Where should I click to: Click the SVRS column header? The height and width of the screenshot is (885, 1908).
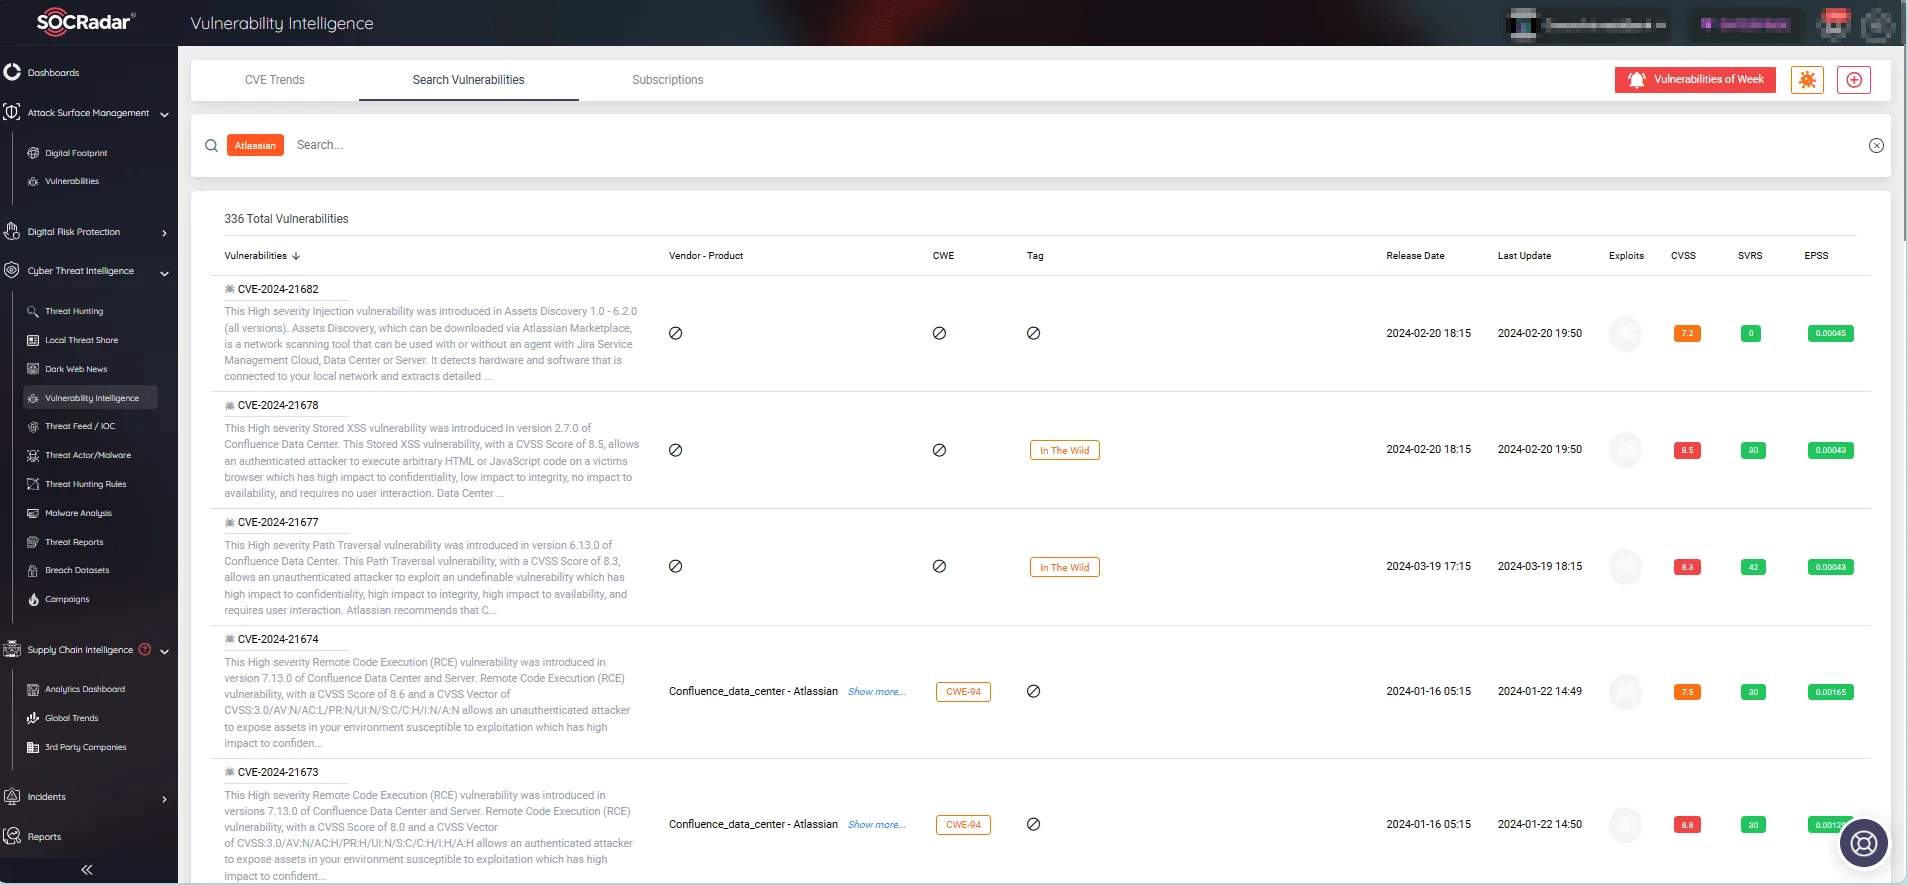[x=1750, y=256]
